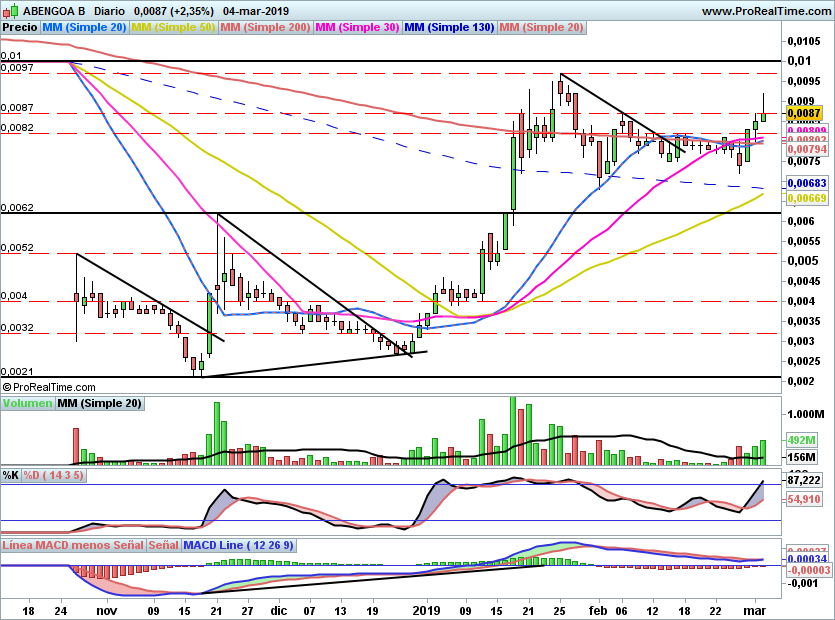
Task: Click the green 492M volume tag
Action: 802,440
